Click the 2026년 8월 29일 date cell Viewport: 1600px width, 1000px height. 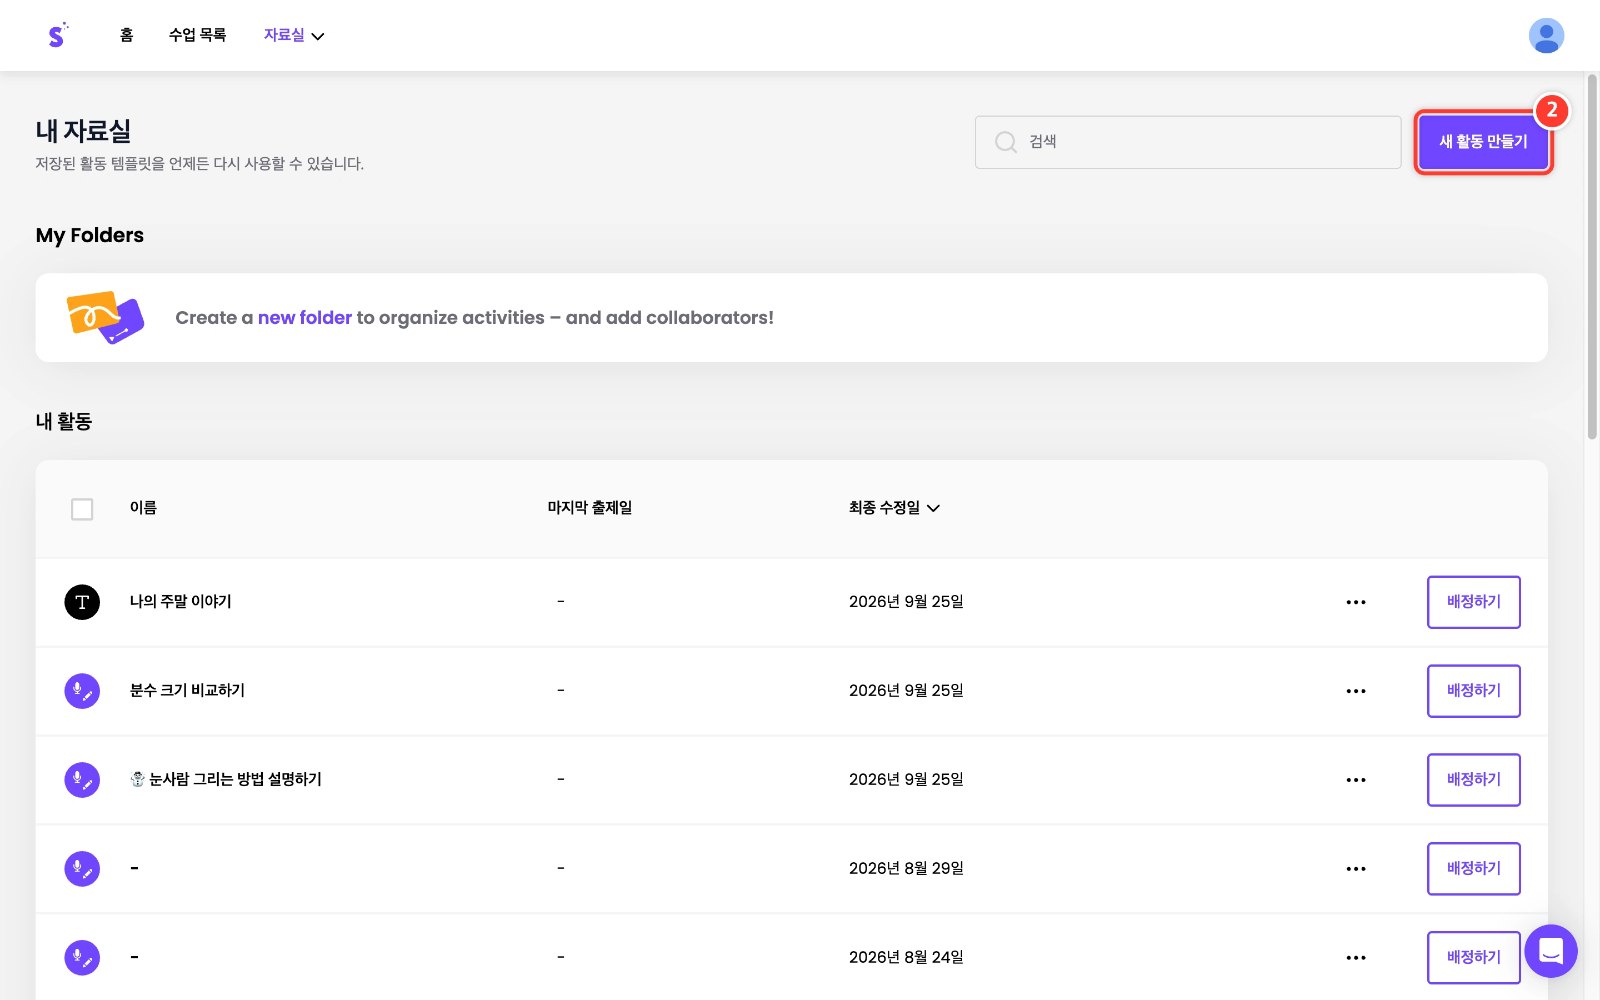pyautogui.click(x=906, y=869)
